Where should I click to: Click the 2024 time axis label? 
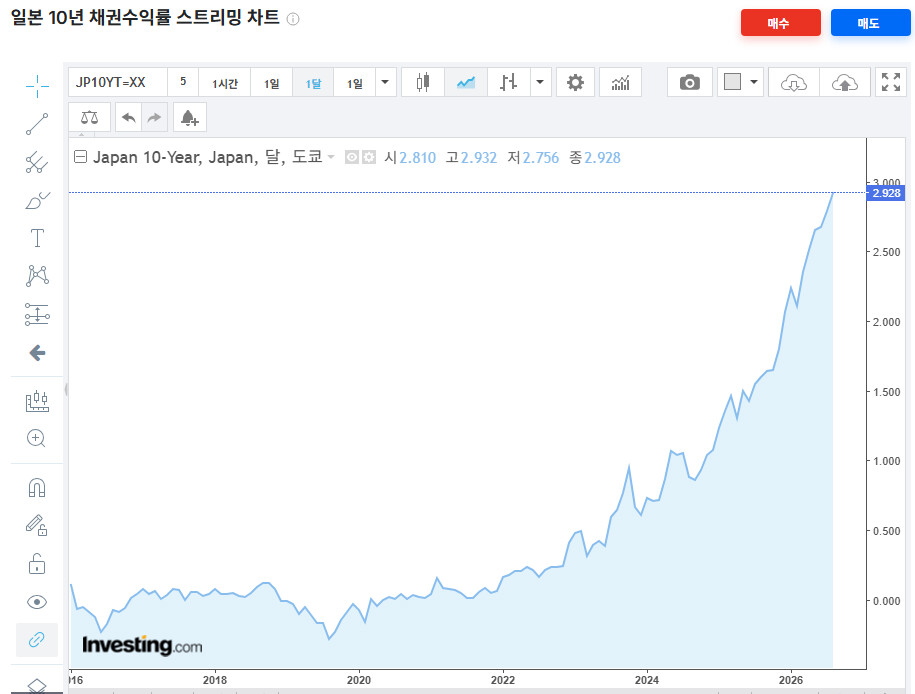coord(647,680)
